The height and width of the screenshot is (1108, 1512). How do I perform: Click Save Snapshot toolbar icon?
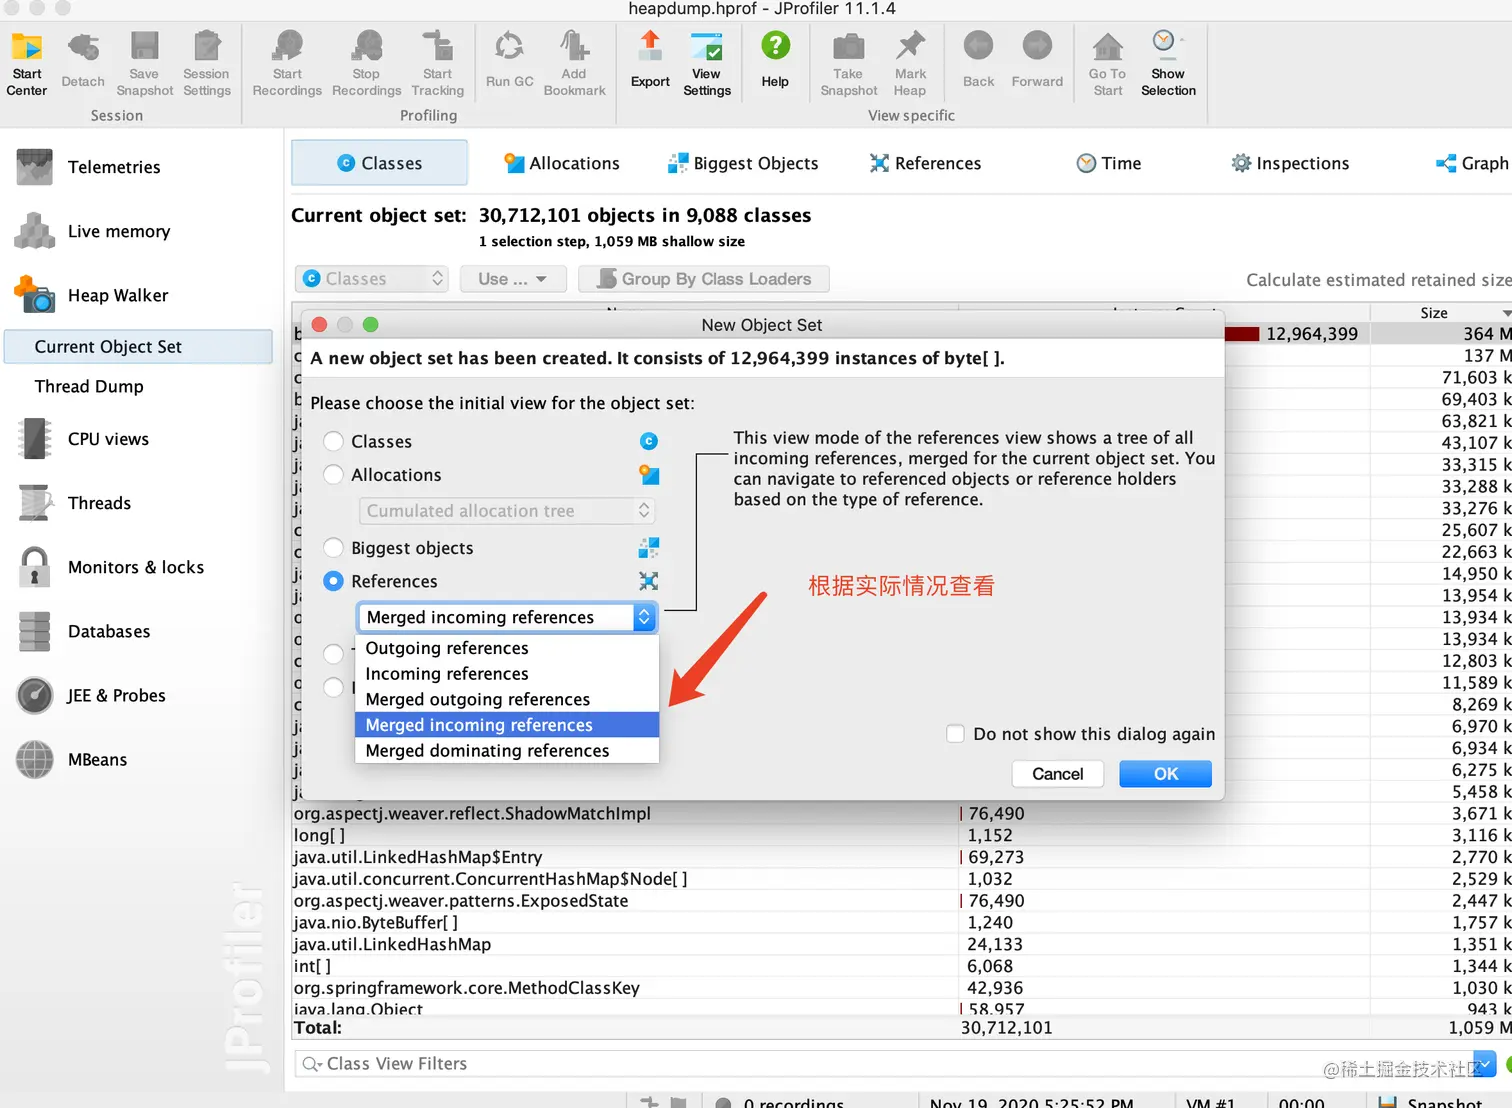pos(144,64)
